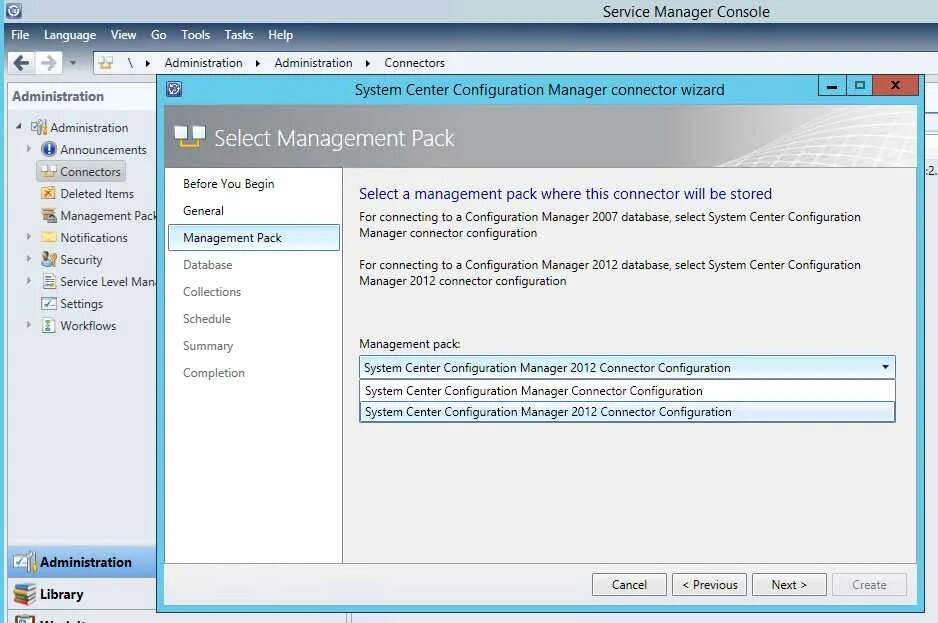Minimize the connector wizard window
The width and height of the screenshot is (938, 623).
click(x=832, y=86)
